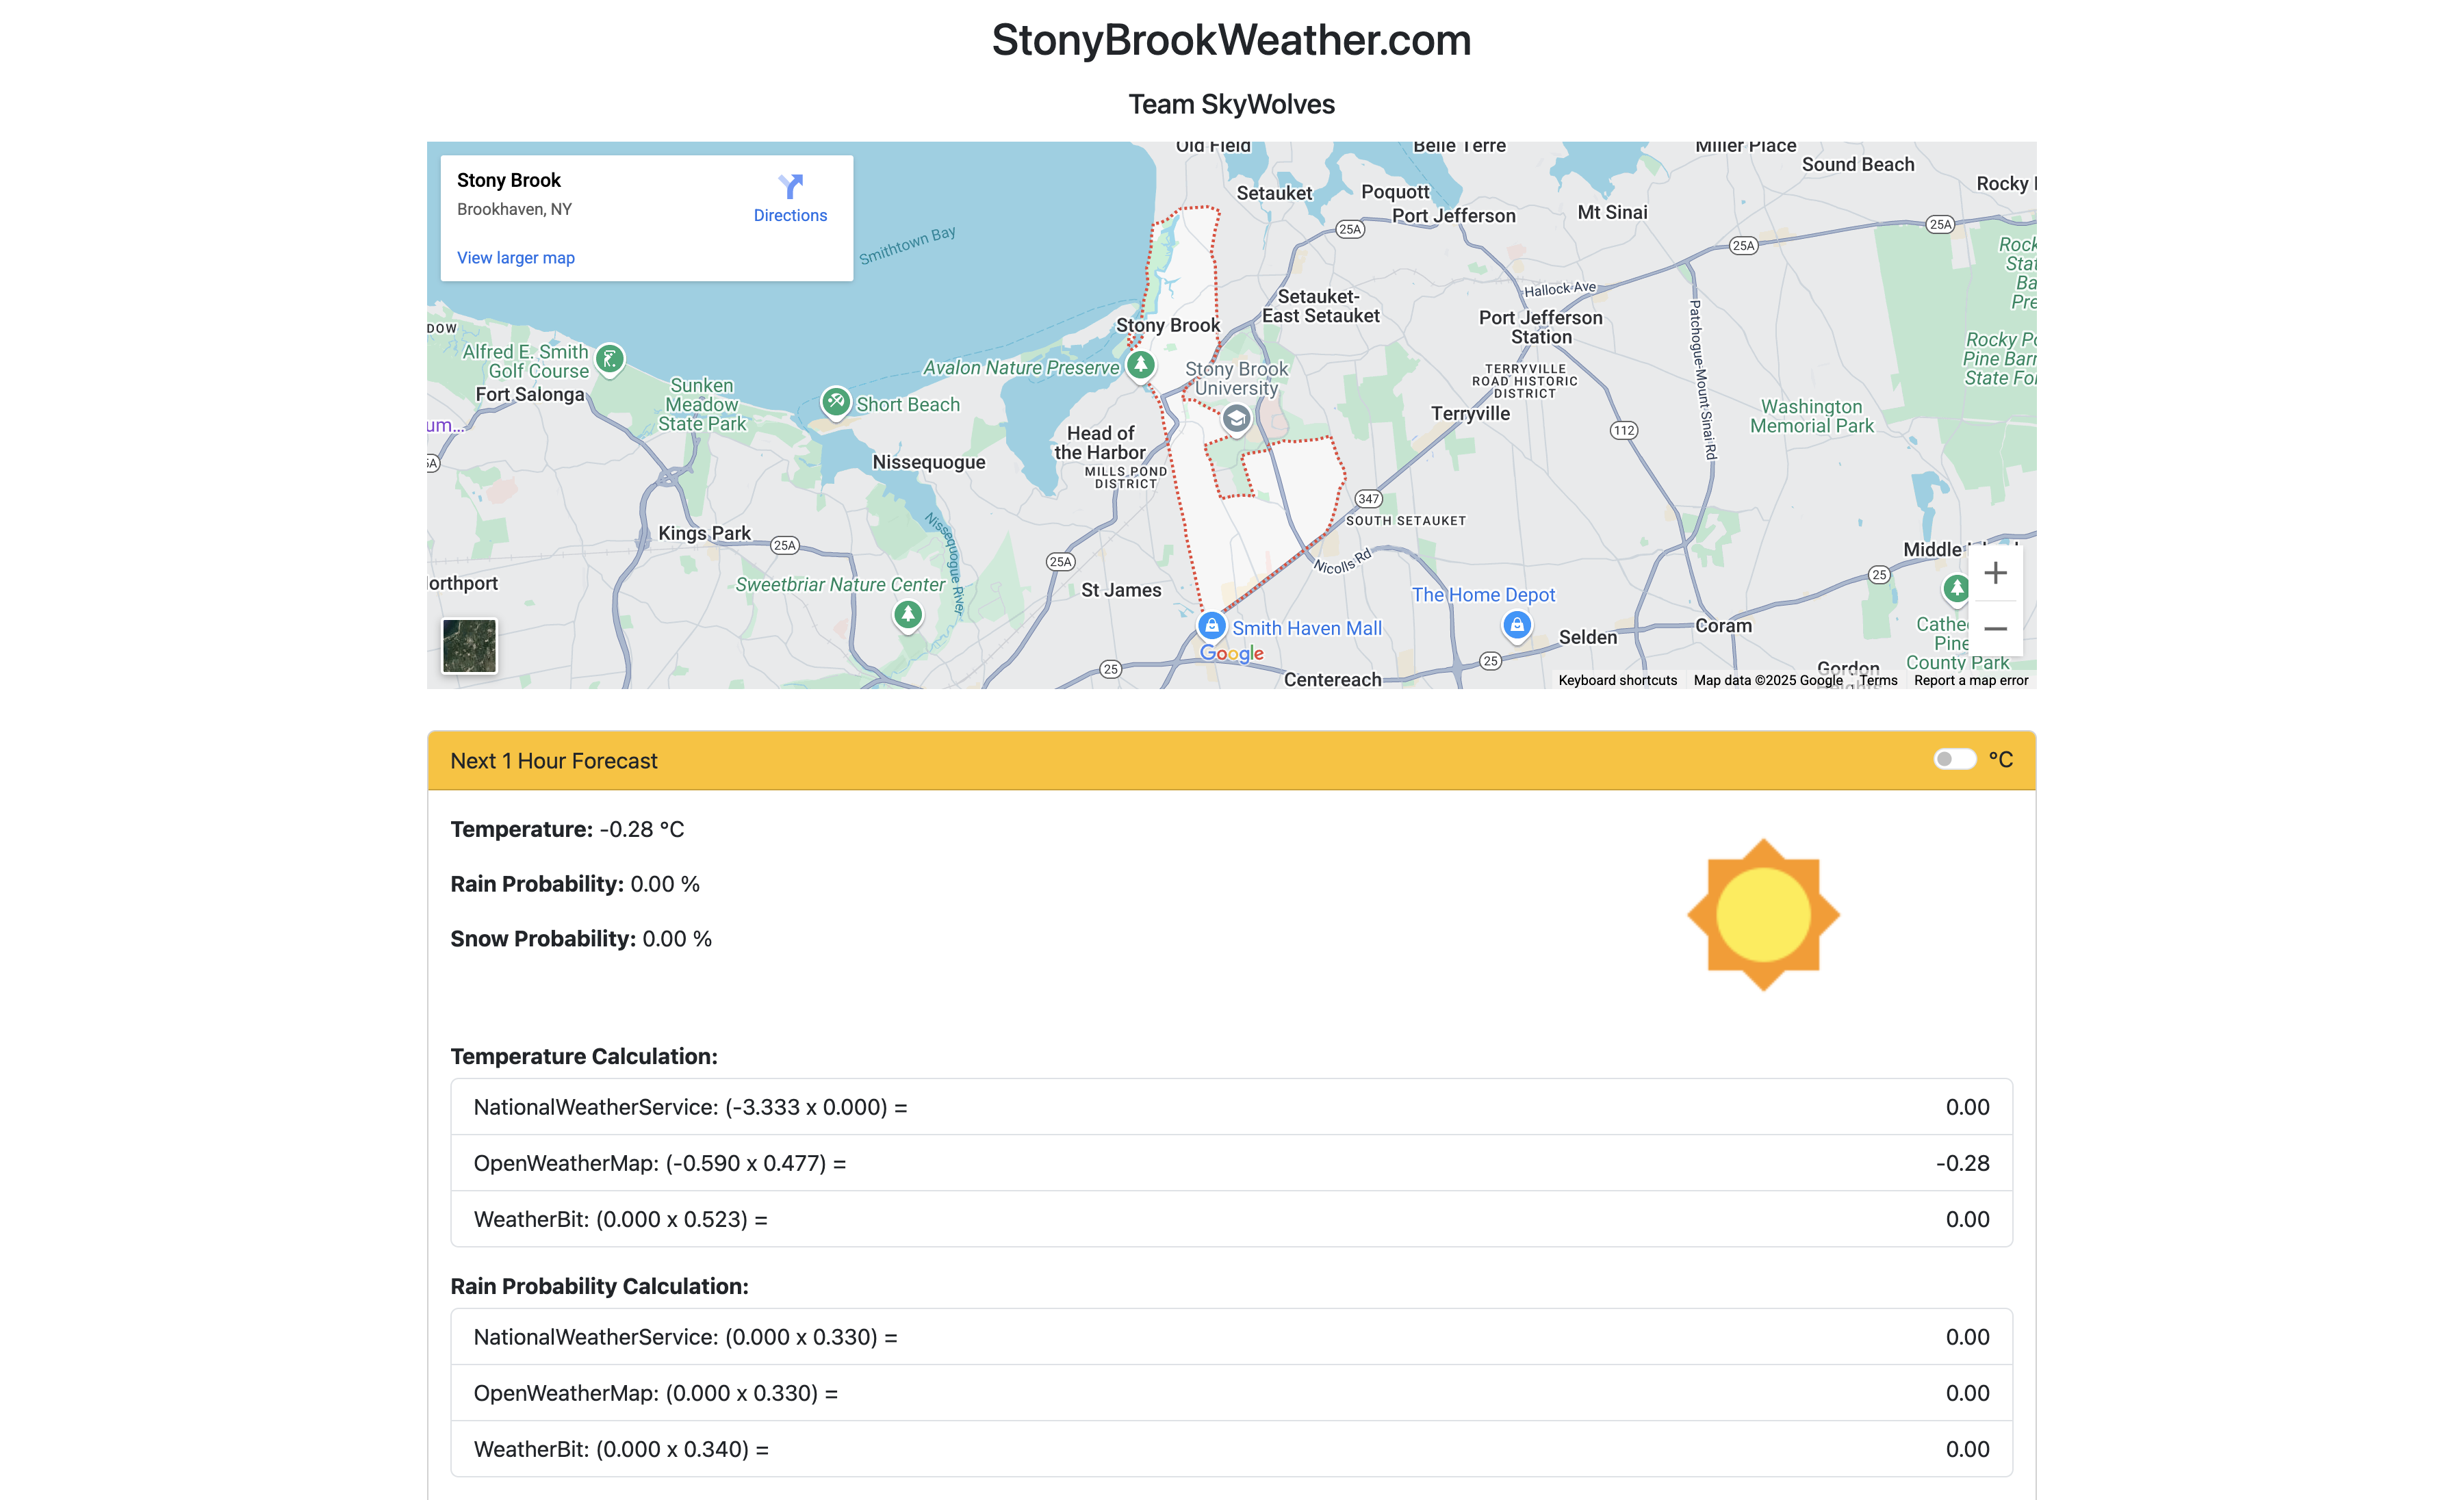Screen dimensions: 2464x1500
Task: Select the Stony Brook University pin
Action: coord(1236,418)
